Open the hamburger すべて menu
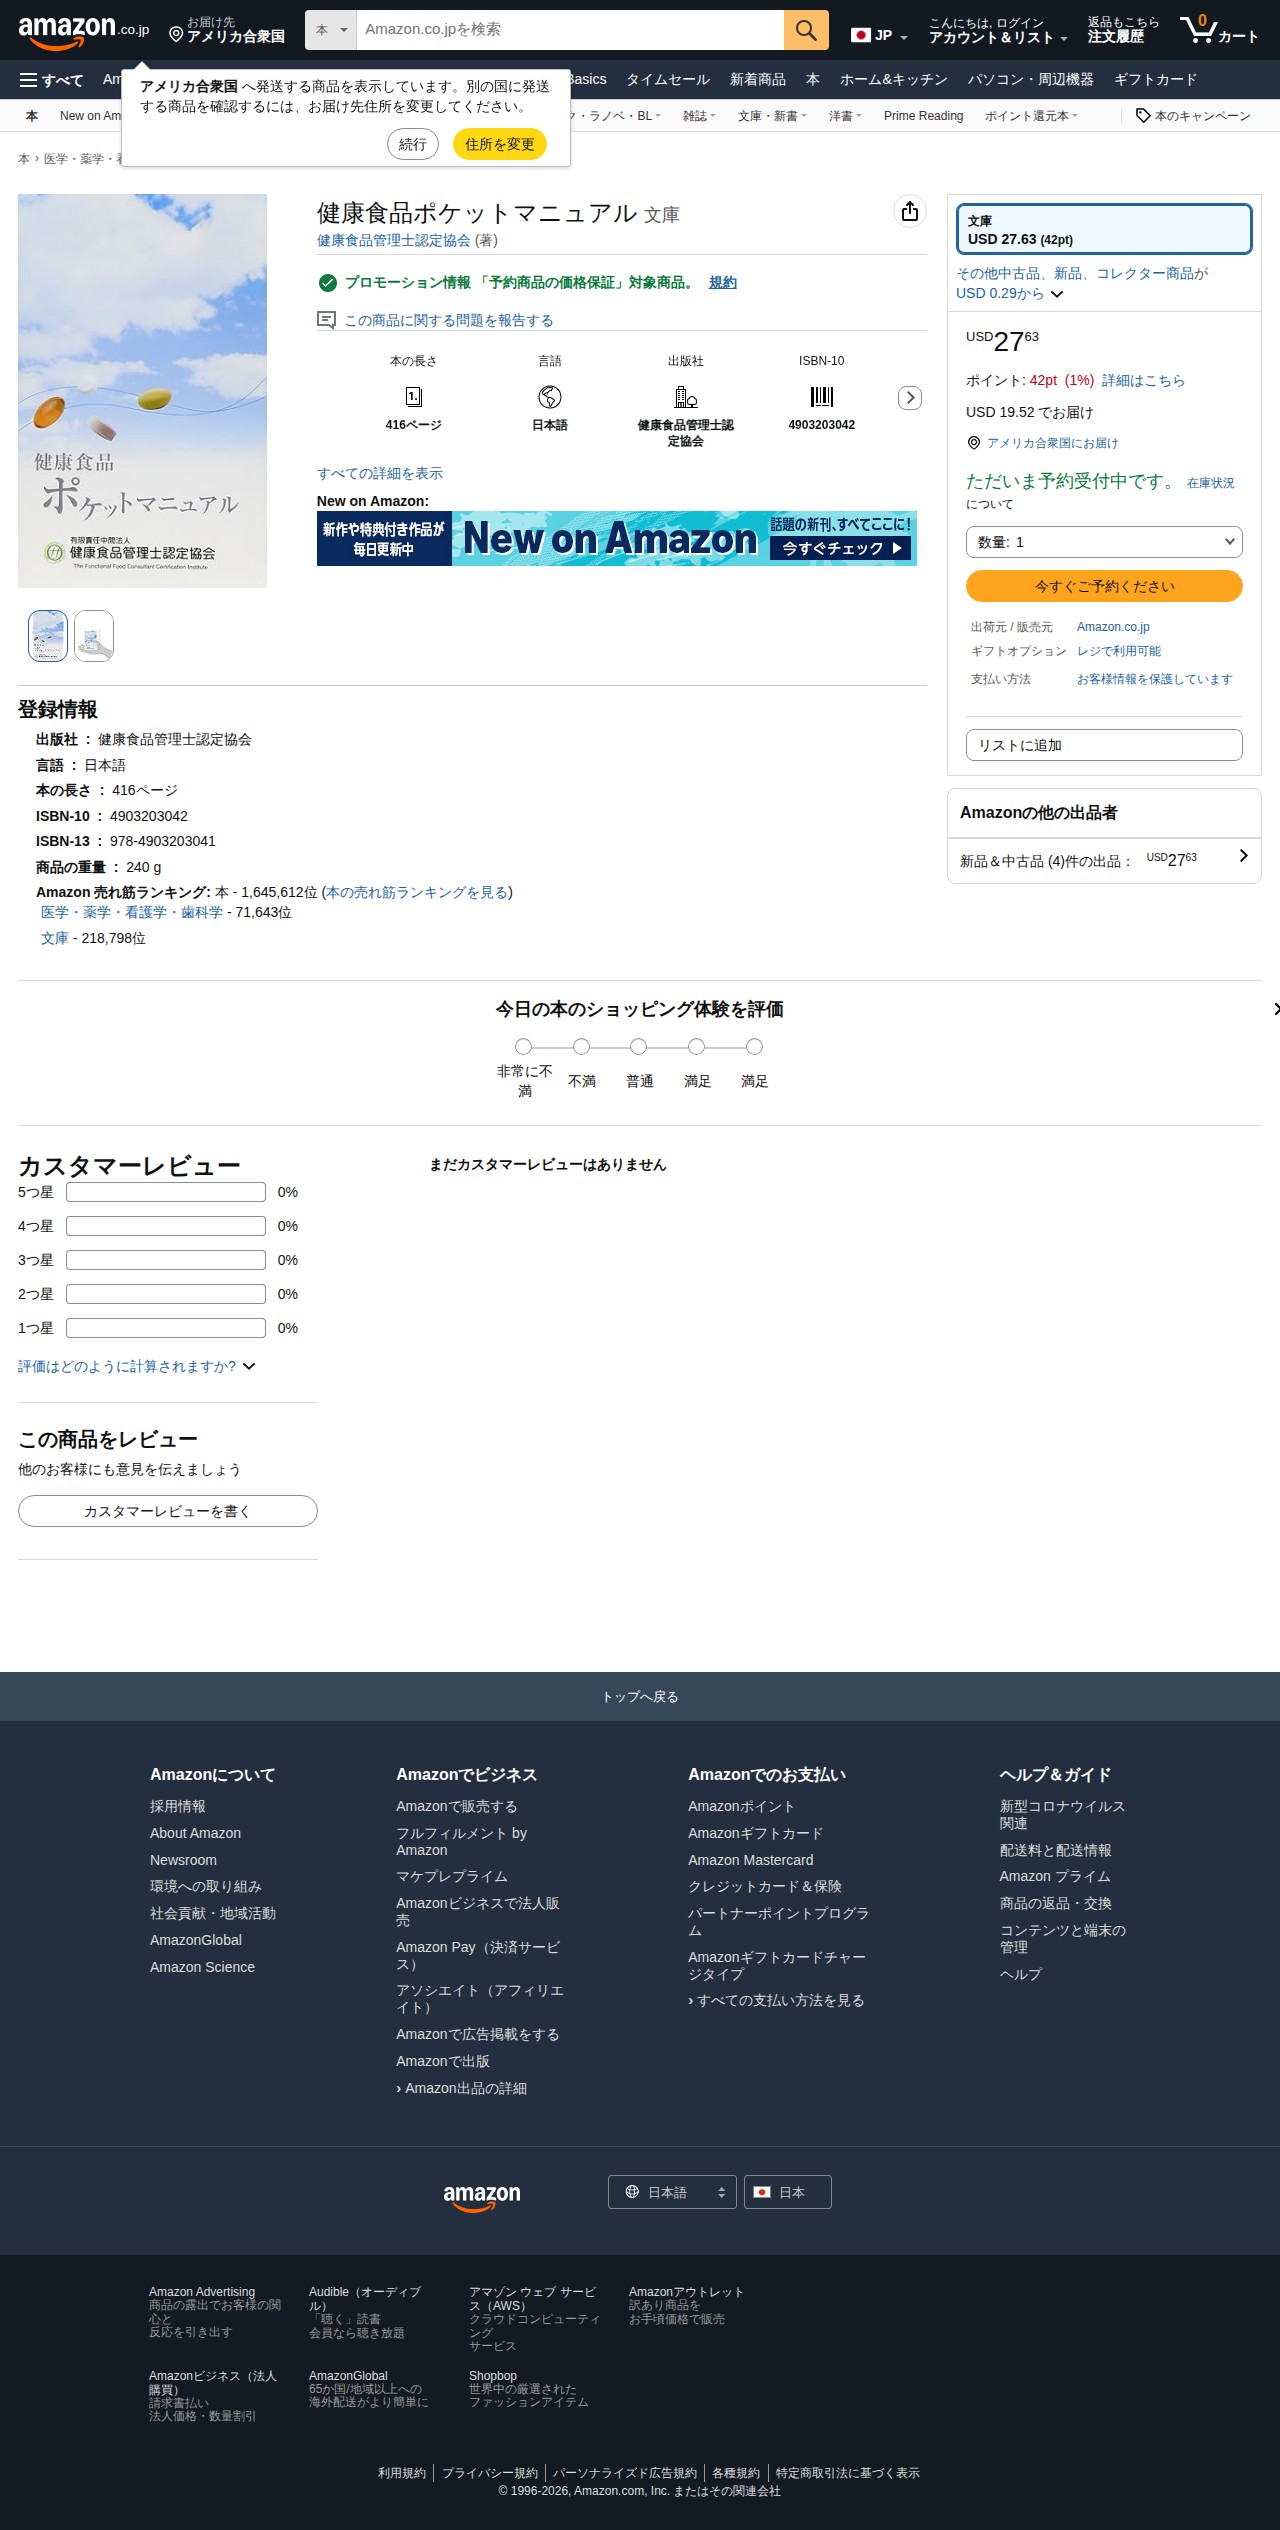This screenshot has width=1280, height=2530. coord(51,80)
